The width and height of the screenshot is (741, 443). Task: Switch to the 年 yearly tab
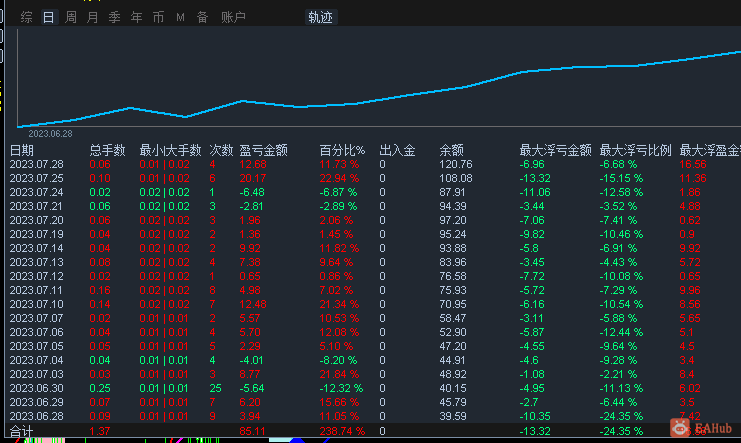[x=137, y=17]
